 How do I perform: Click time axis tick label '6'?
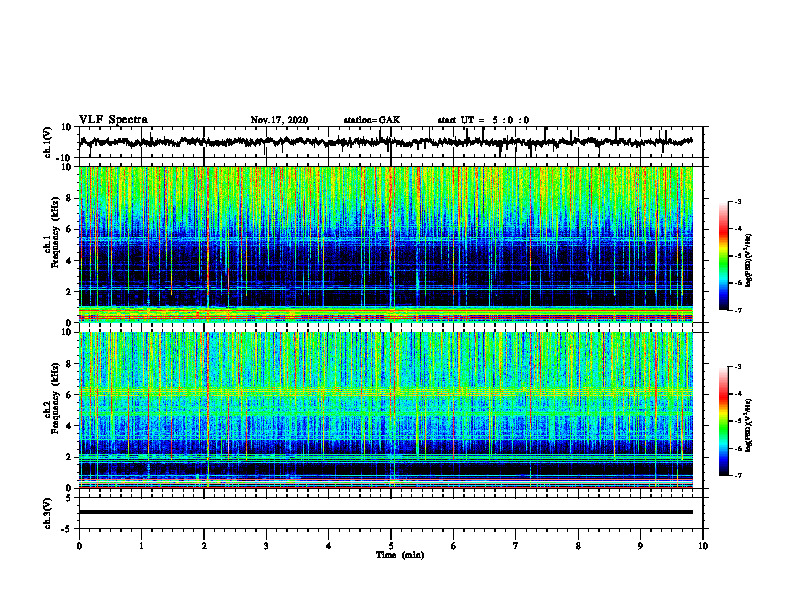(x=454, y=546)
